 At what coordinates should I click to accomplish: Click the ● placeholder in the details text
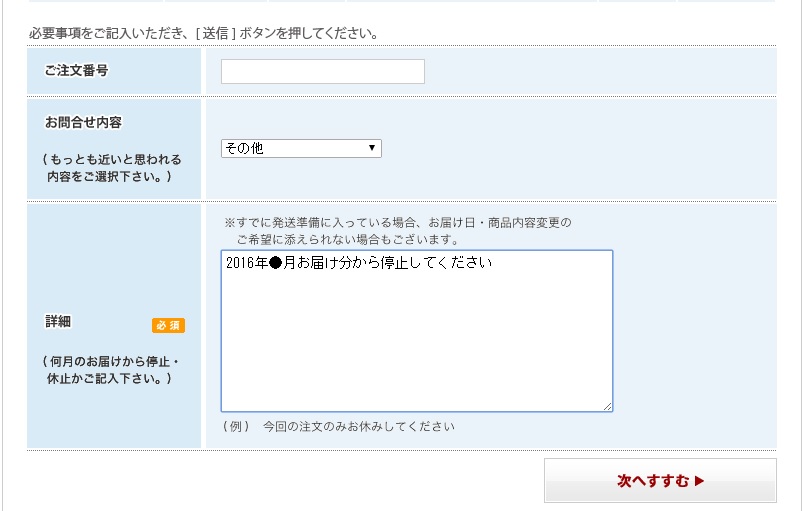pyautogui.click(x=276, y=263)
